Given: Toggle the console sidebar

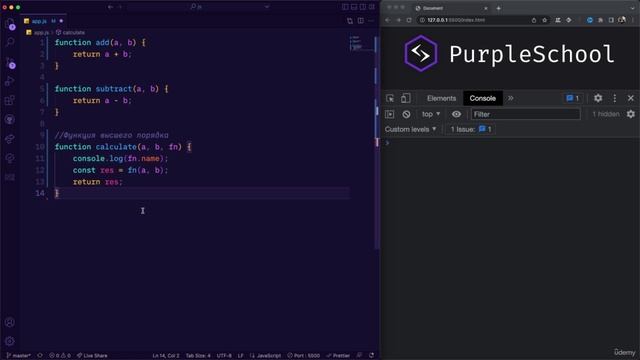Looking at the screenshot, I should pos(390,114).
